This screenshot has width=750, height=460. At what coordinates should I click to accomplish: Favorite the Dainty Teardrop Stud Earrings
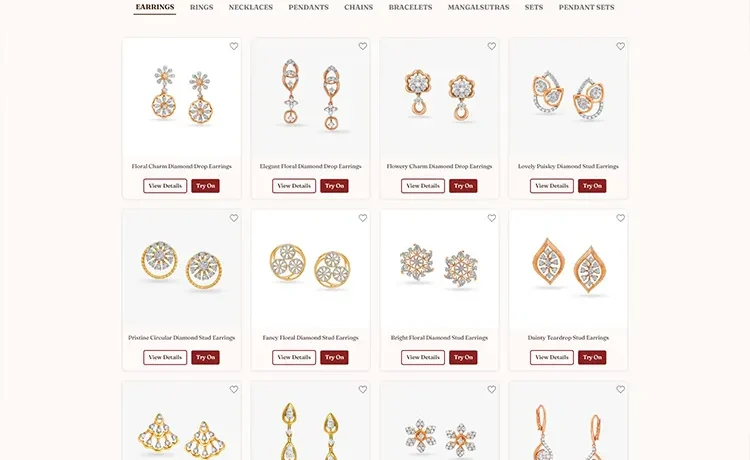point(620,218)
